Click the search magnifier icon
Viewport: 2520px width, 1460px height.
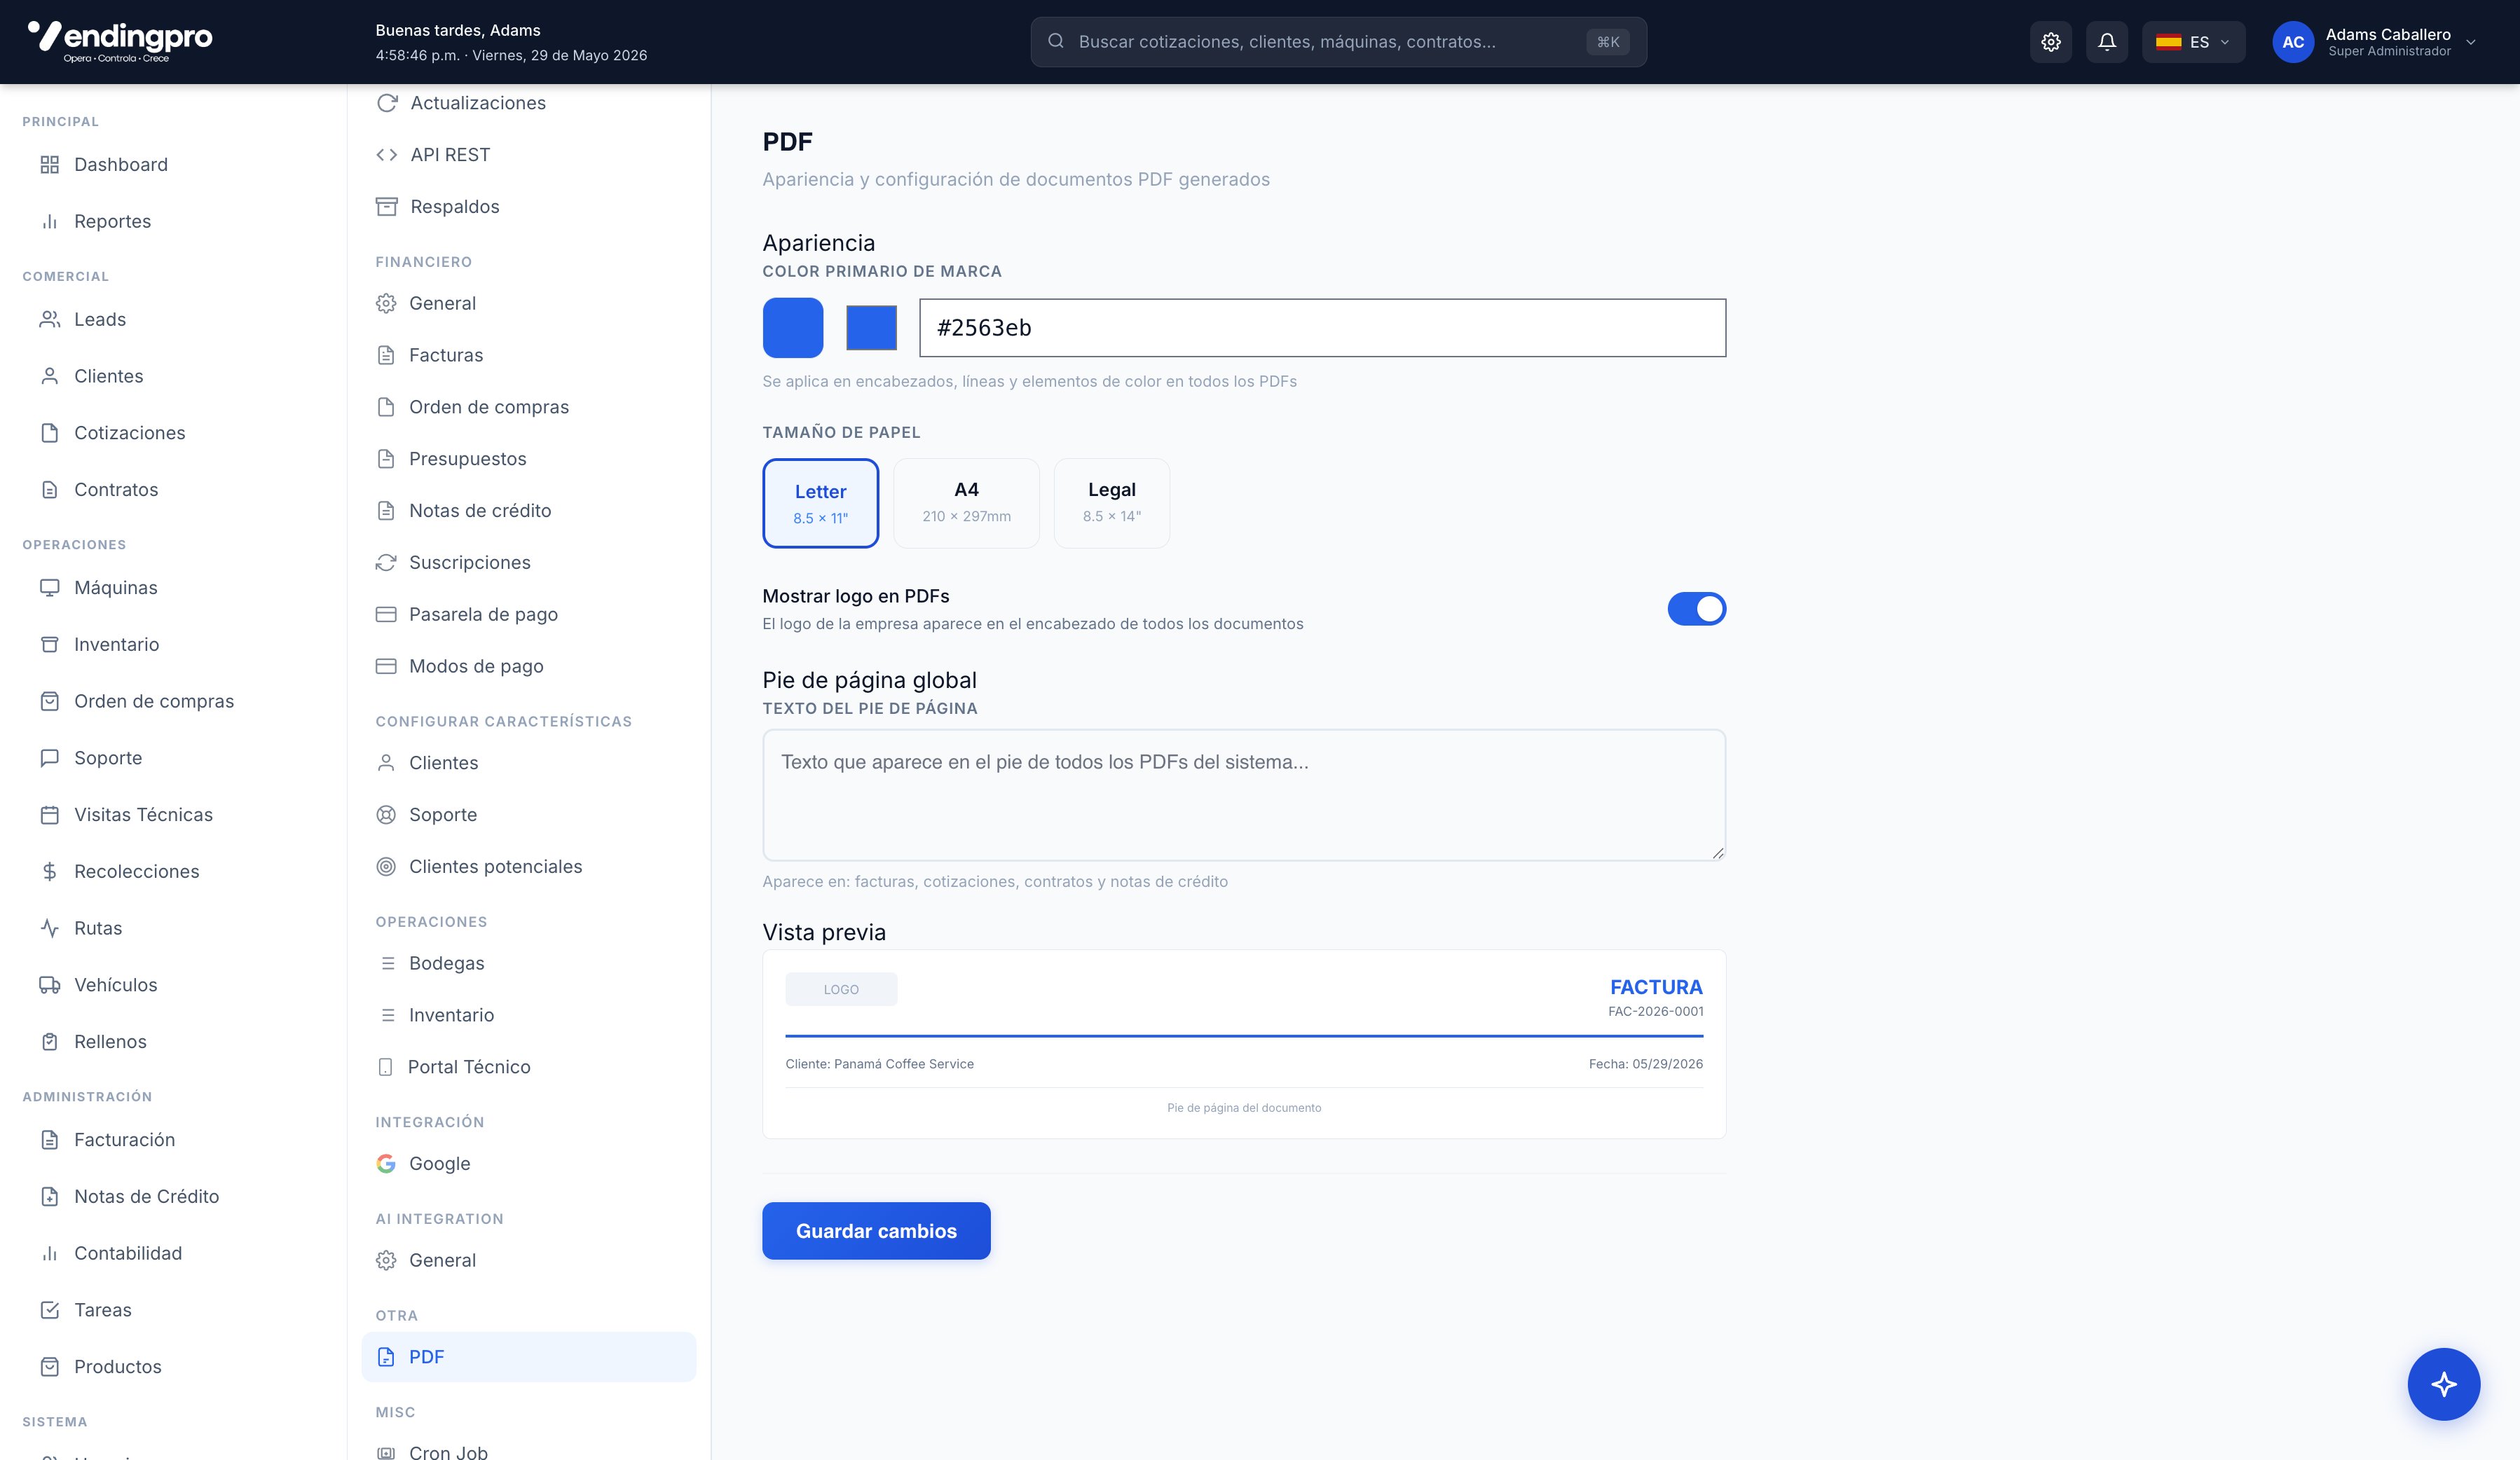pos(1055,41)
